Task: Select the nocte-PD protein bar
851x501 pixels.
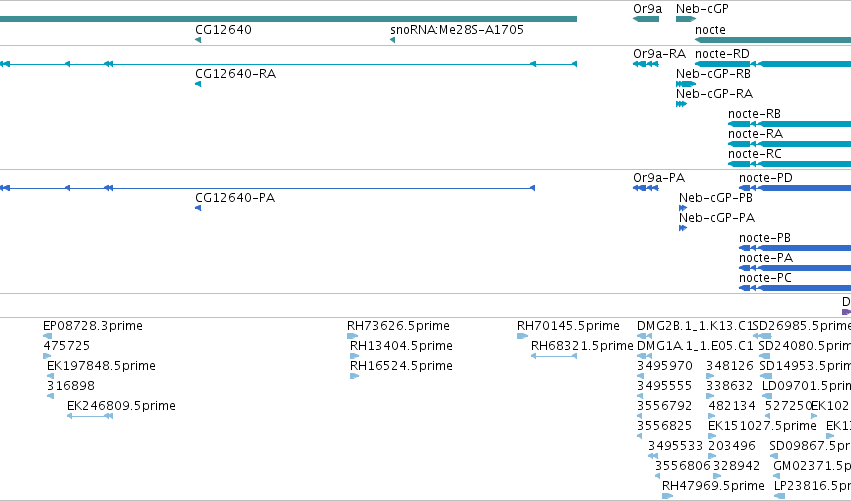Action: (x=795, y=188)
